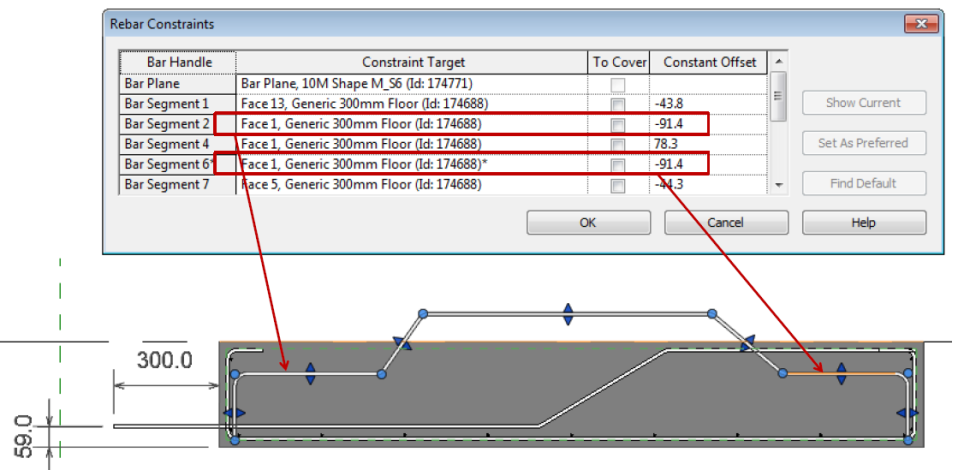The height and width of the screenshot is (470, 958).
Task: Click Bar Plane, 10M Shape M_S6 target cell
Action: click(412, 84)
